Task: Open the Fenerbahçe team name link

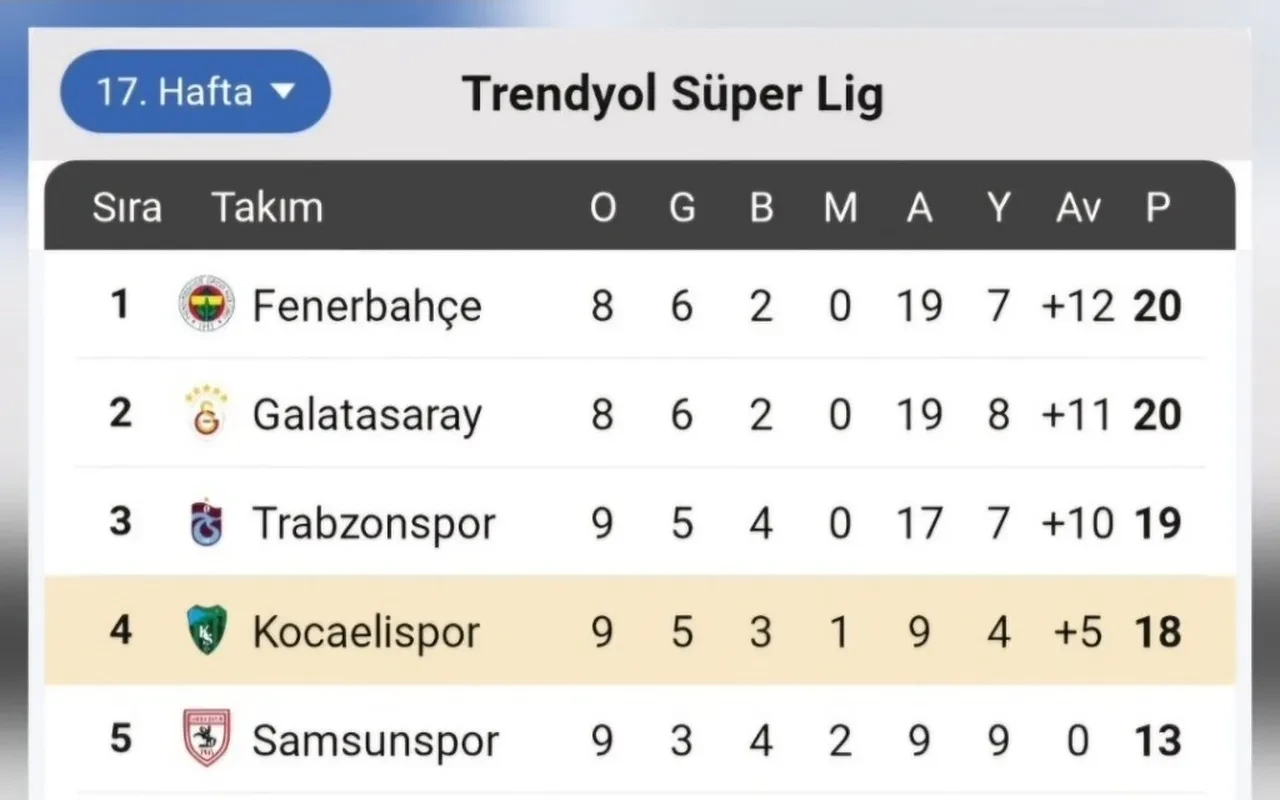Action: tap(366, 305)
